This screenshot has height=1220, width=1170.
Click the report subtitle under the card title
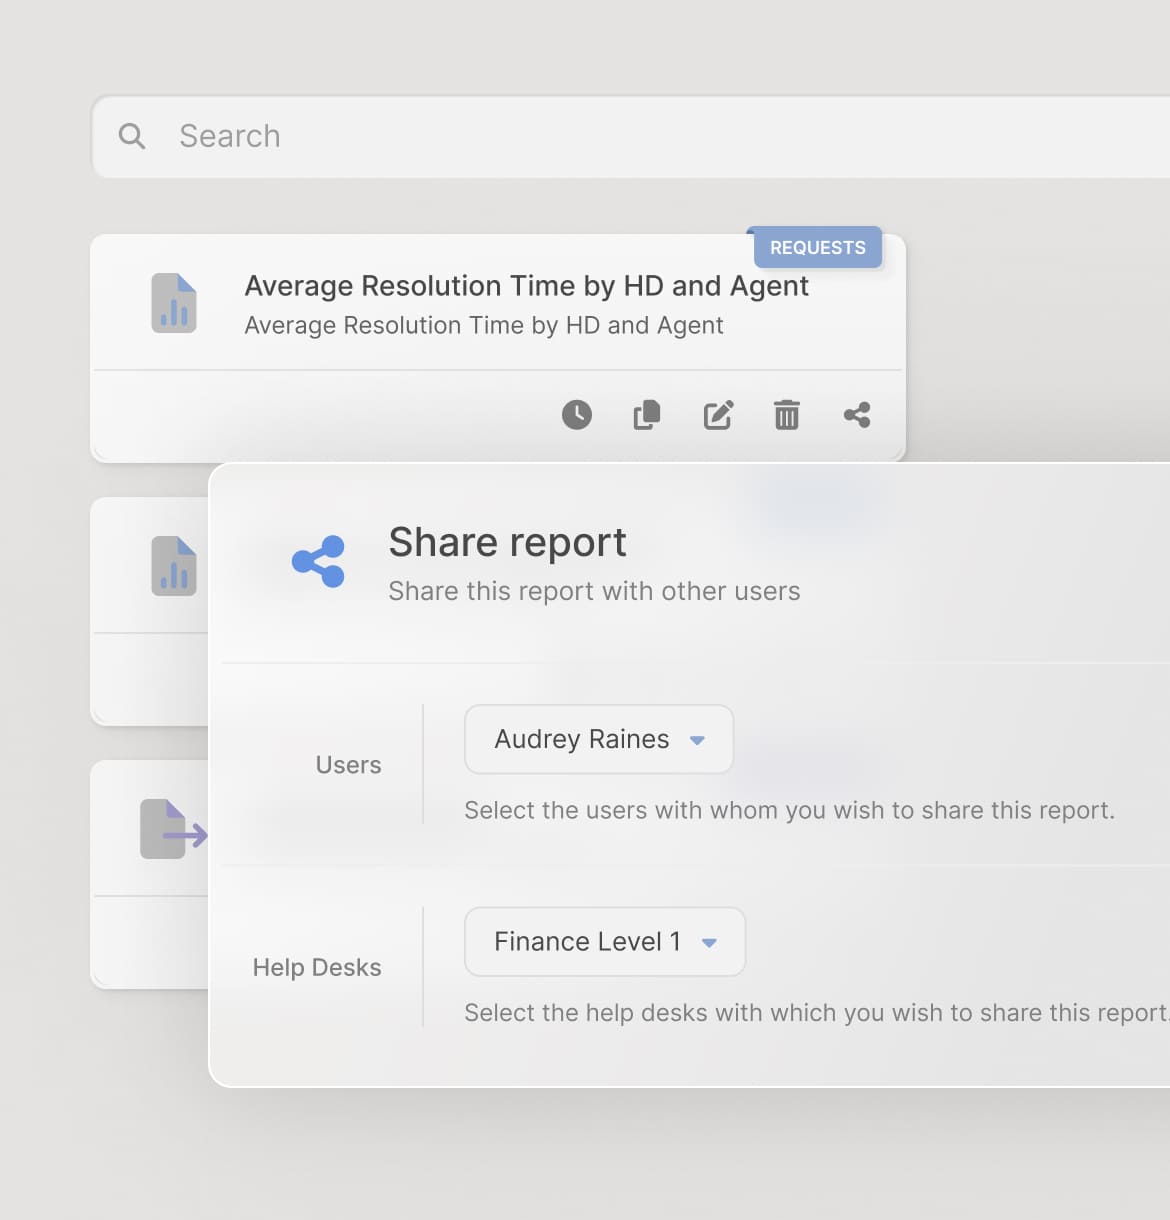point(484,325)
